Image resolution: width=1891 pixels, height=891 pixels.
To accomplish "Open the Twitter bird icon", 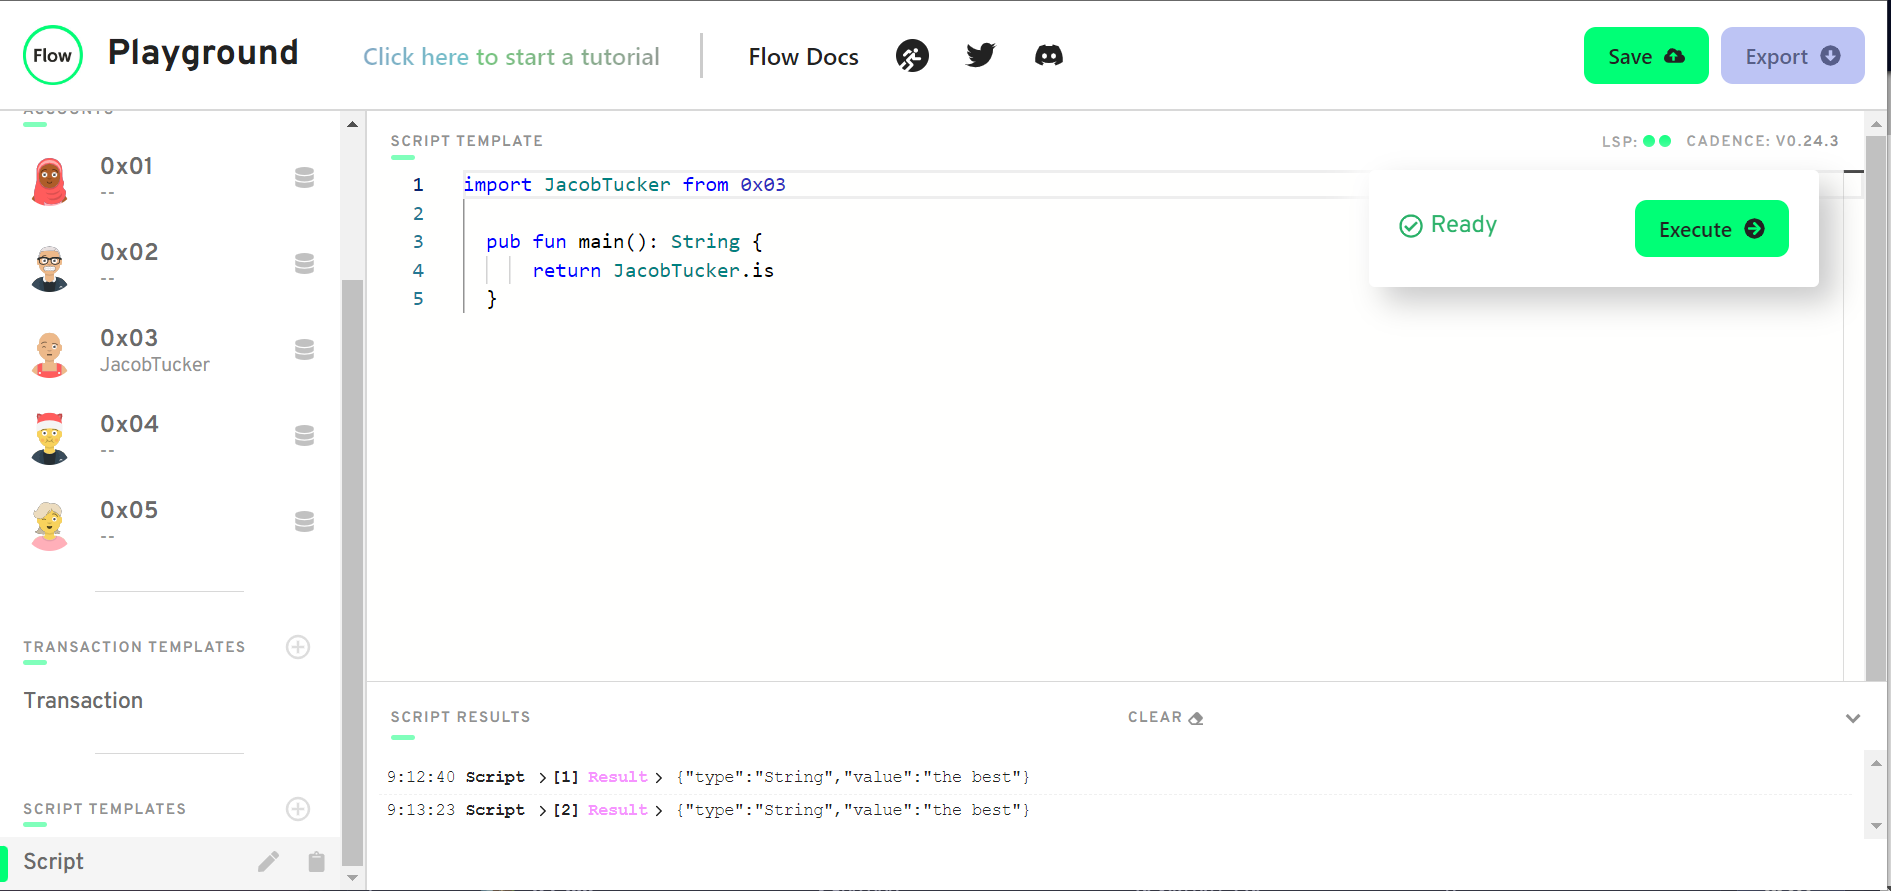I will tap(981, 55).
